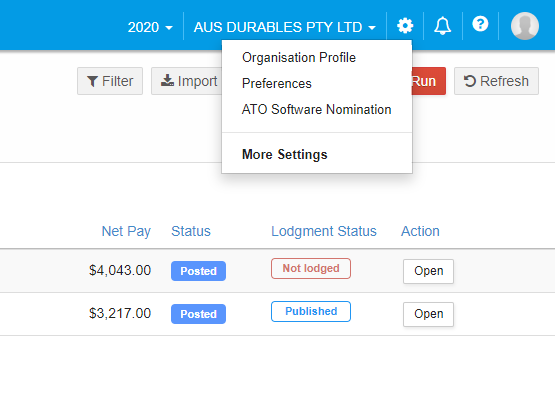Sort by Net Pay column header
The width and height of the screenshot is (555, 398).
[x=126, y=231]
